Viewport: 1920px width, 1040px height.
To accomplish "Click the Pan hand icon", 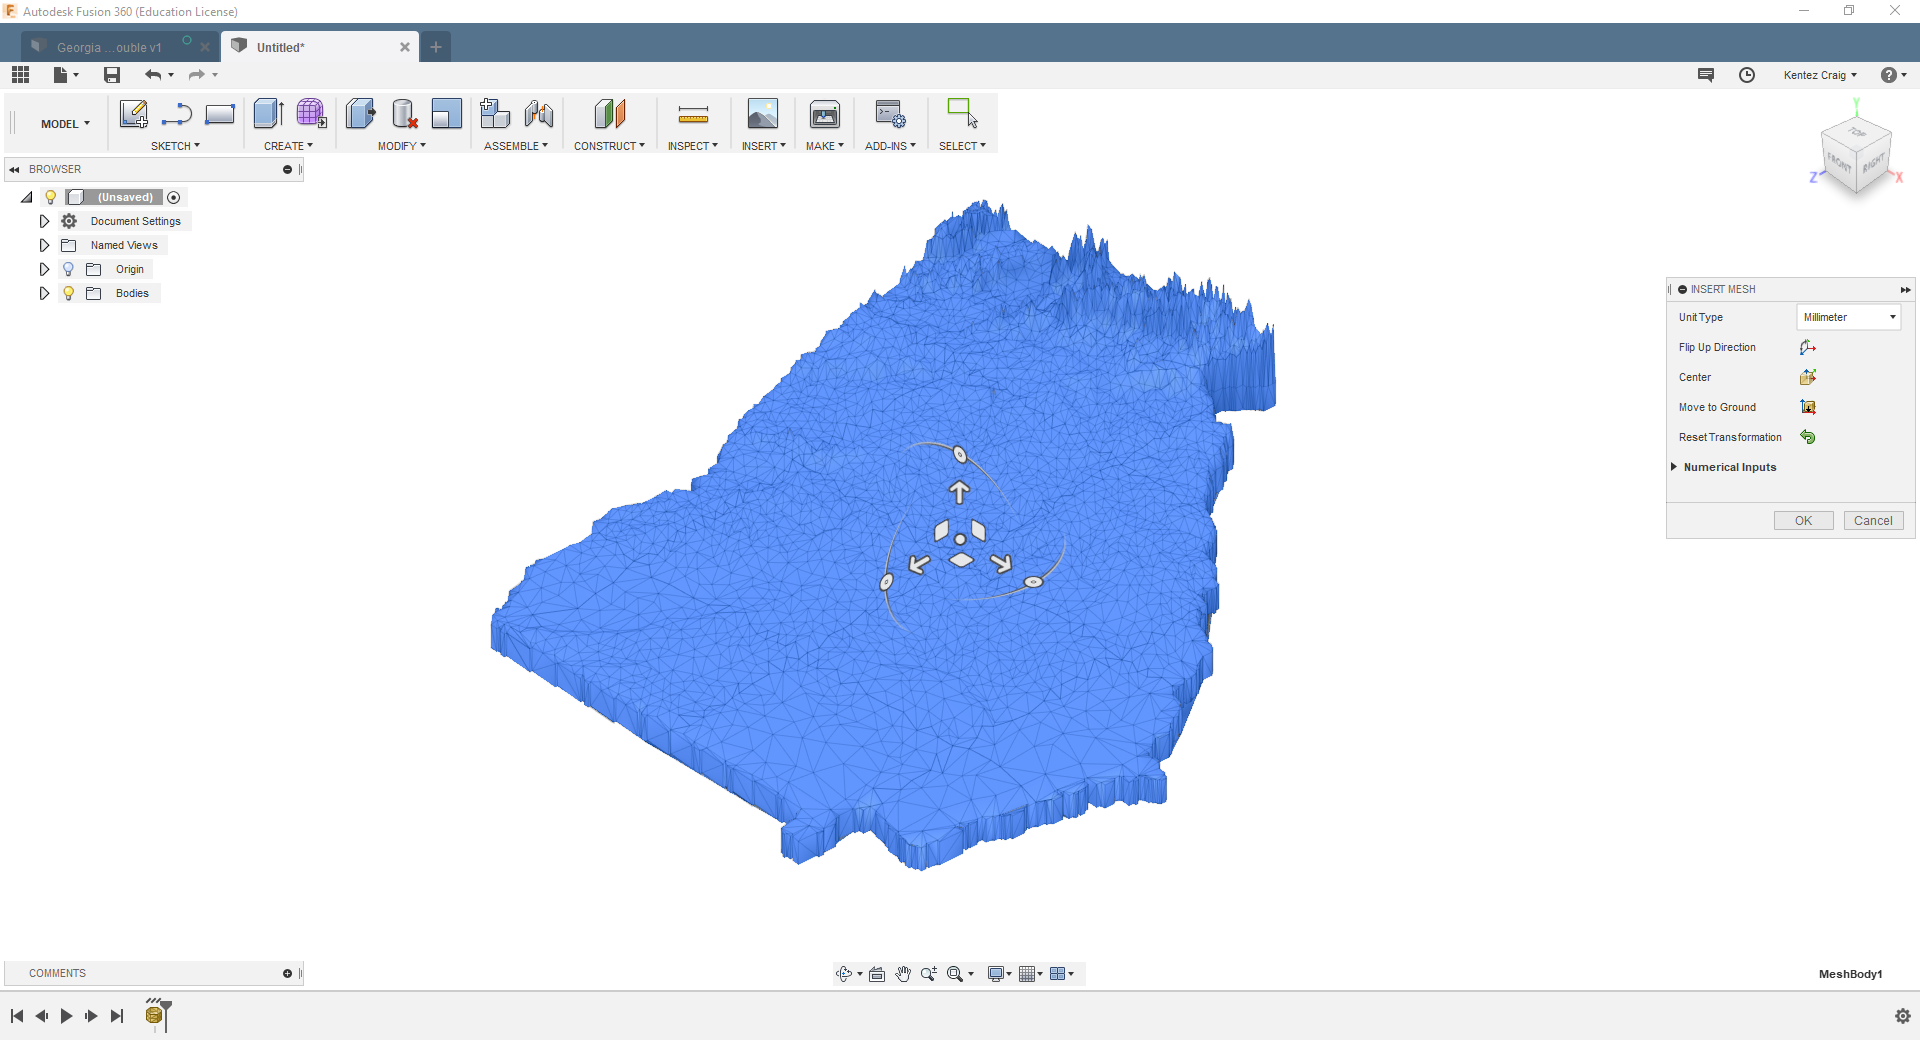I will point(903,974).
